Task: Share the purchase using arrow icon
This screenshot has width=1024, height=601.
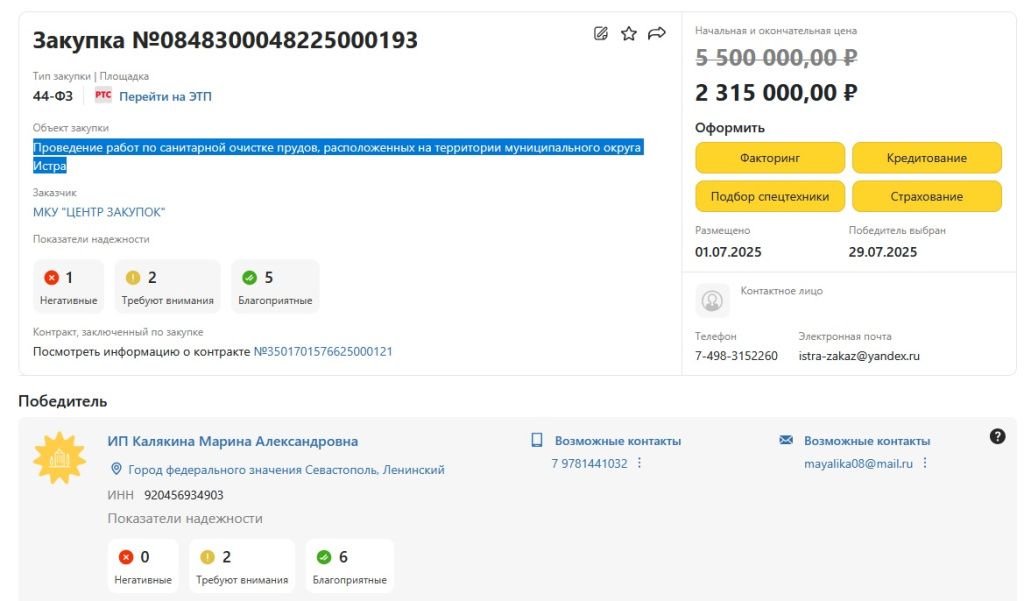Action: point(656,34)
